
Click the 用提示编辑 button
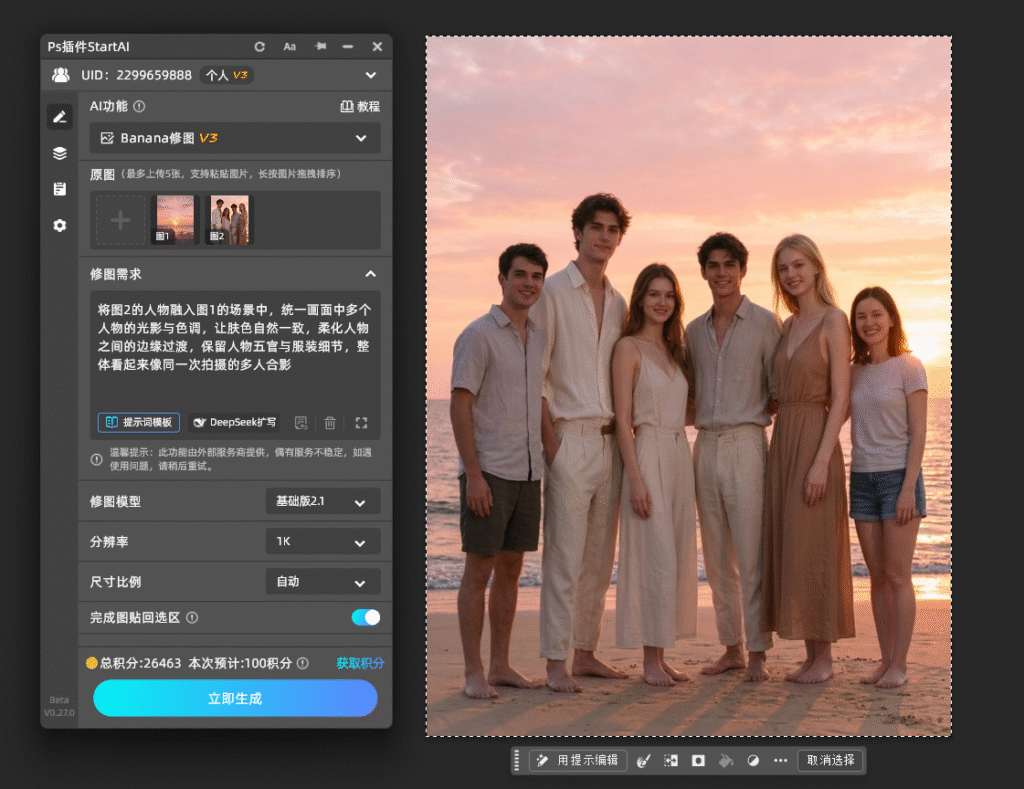[577, 760]
